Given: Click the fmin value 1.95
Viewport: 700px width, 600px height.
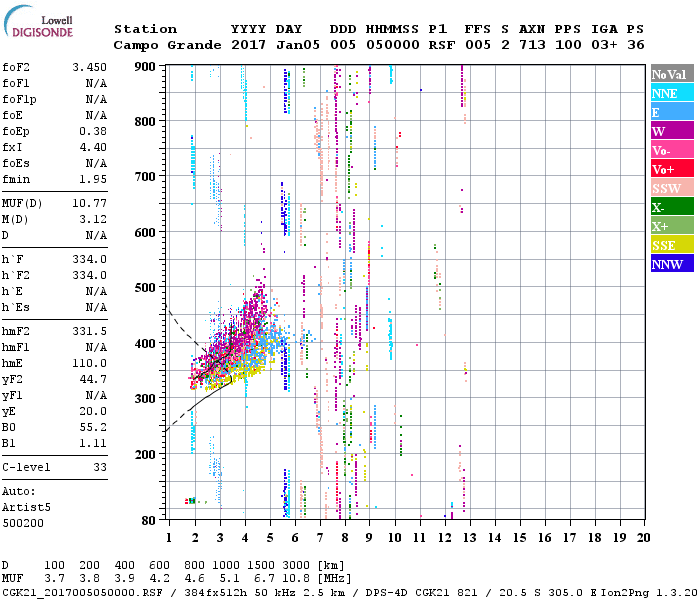Looking at the screenshot, I should coord(93,179).
